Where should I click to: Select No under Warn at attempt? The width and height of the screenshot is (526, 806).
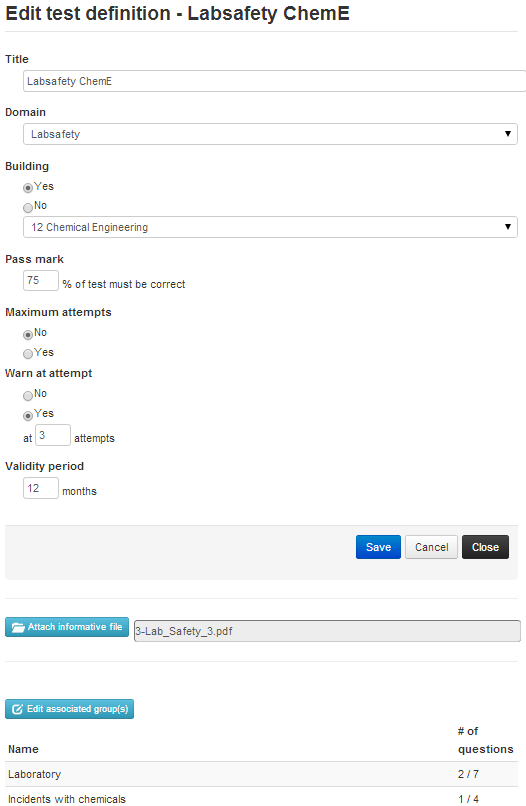(x=28, y=396)
